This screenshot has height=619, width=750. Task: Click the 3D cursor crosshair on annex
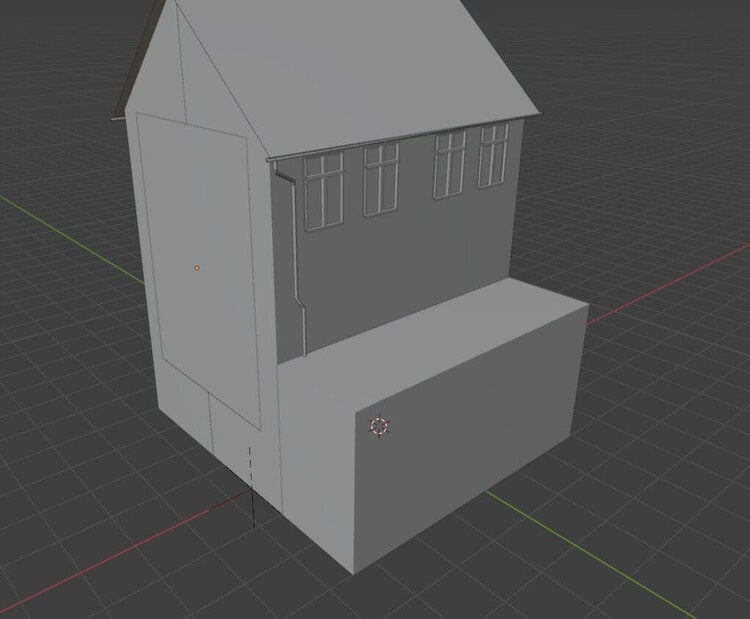point(380,426)
